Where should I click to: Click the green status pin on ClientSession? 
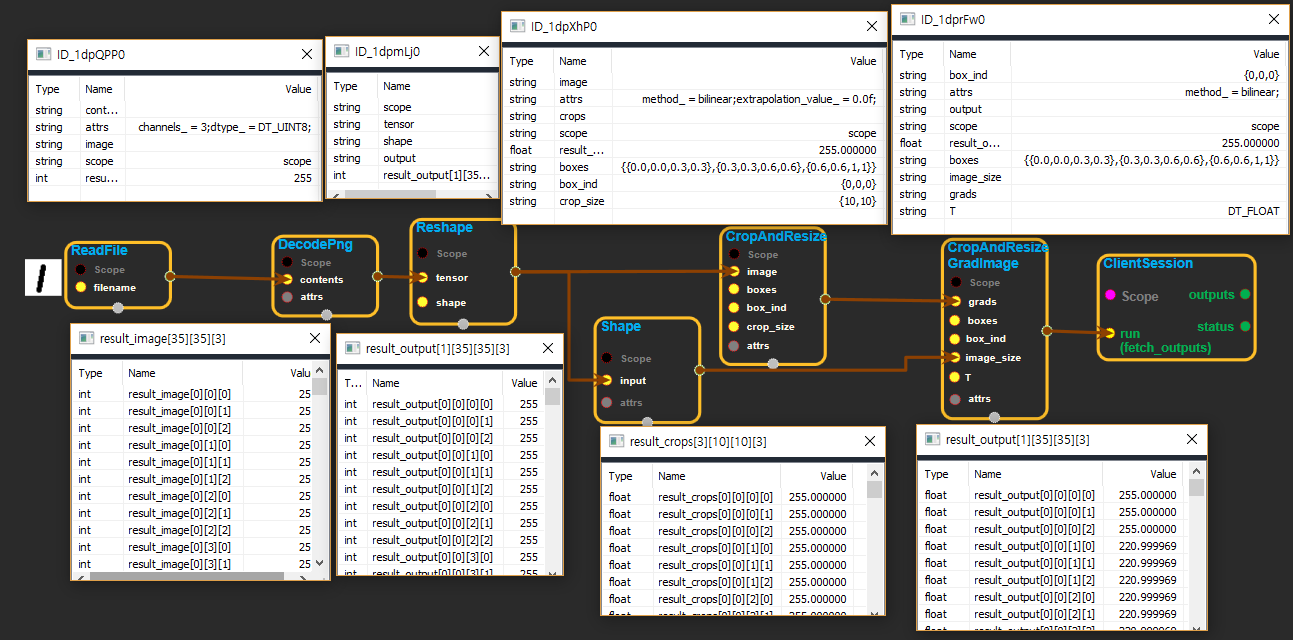click(x=1244, y=327)
